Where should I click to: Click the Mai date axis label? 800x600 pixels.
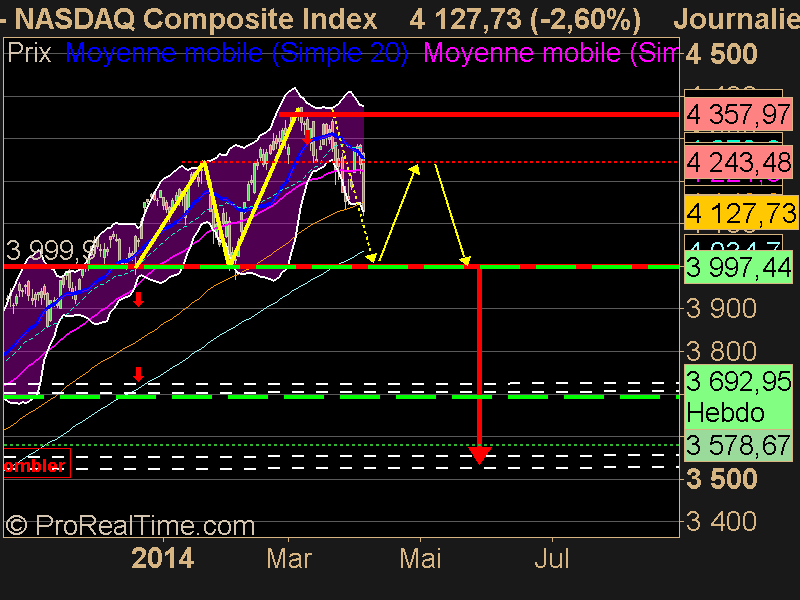(x=420, y=559)
